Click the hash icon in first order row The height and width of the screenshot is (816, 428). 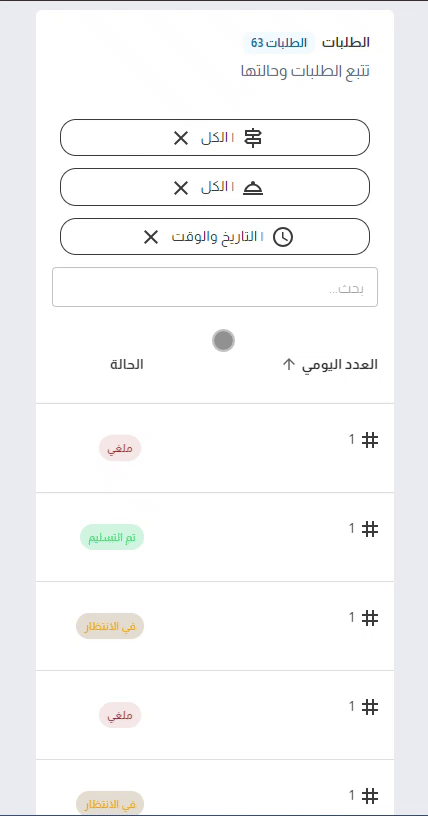[370, 440]
